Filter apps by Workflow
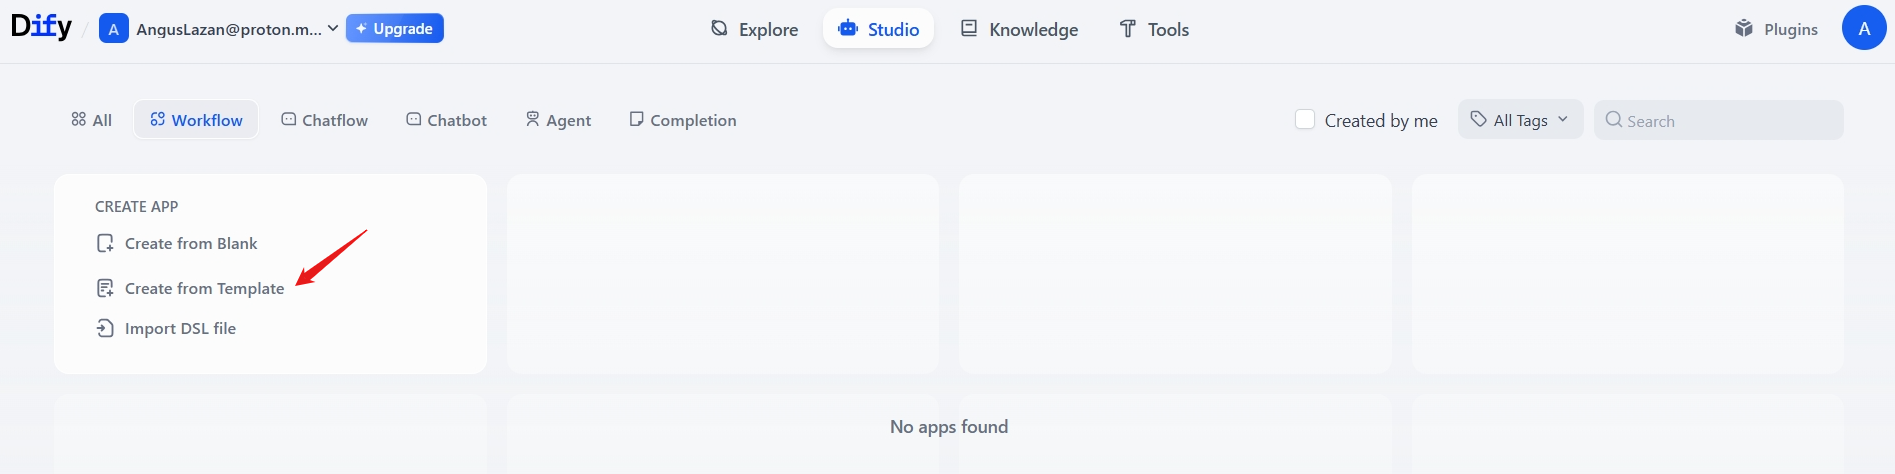The height and width of the screenshot is (474, 1895). pos(196,120)
